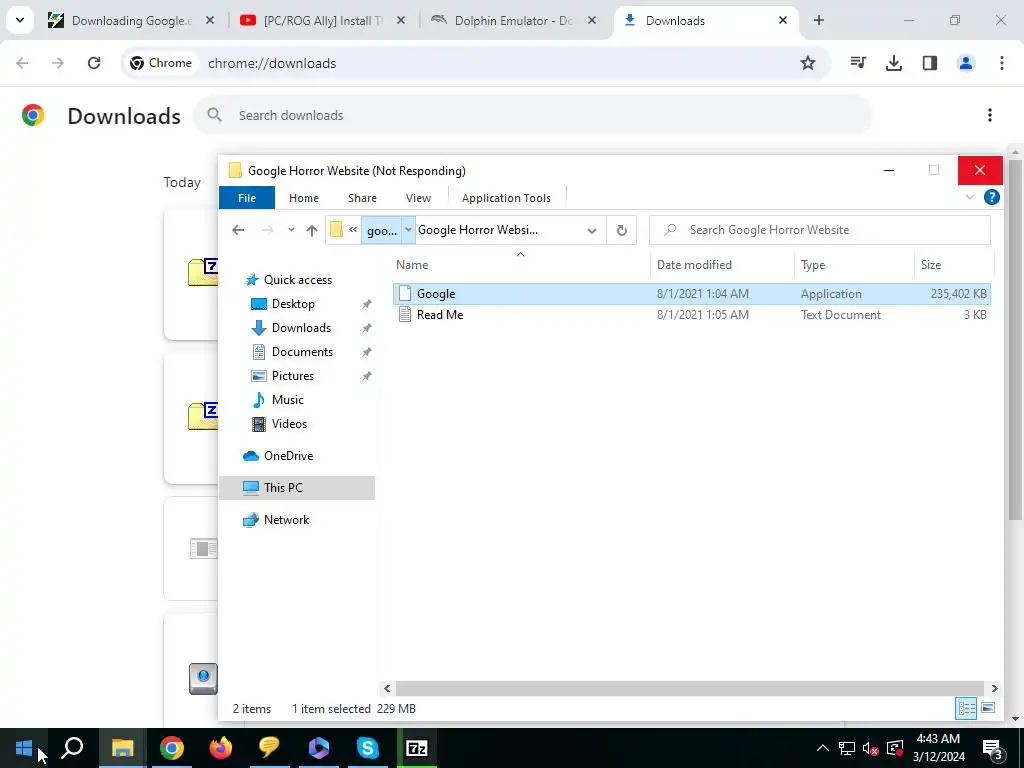Click Explorer horizontal scrollbar left arrow

387,688
